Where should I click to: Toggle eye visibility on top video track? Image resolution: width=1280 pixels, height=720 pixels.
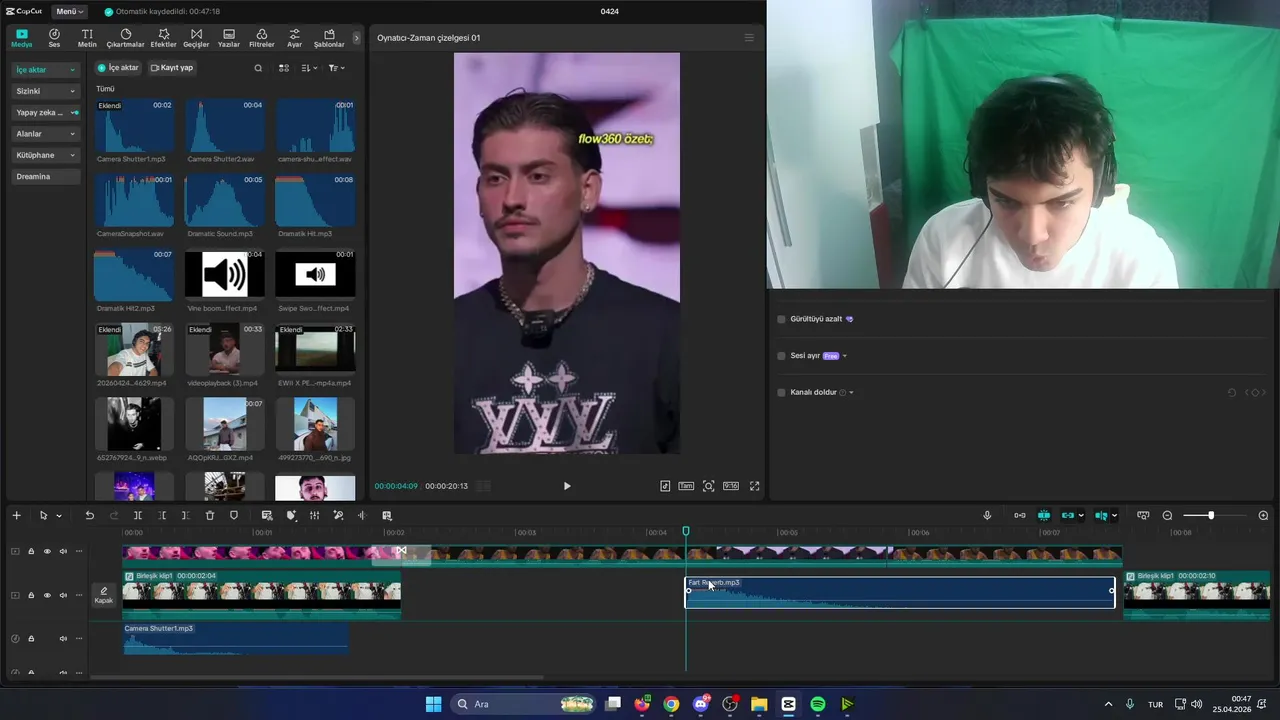tap(46, 551)
